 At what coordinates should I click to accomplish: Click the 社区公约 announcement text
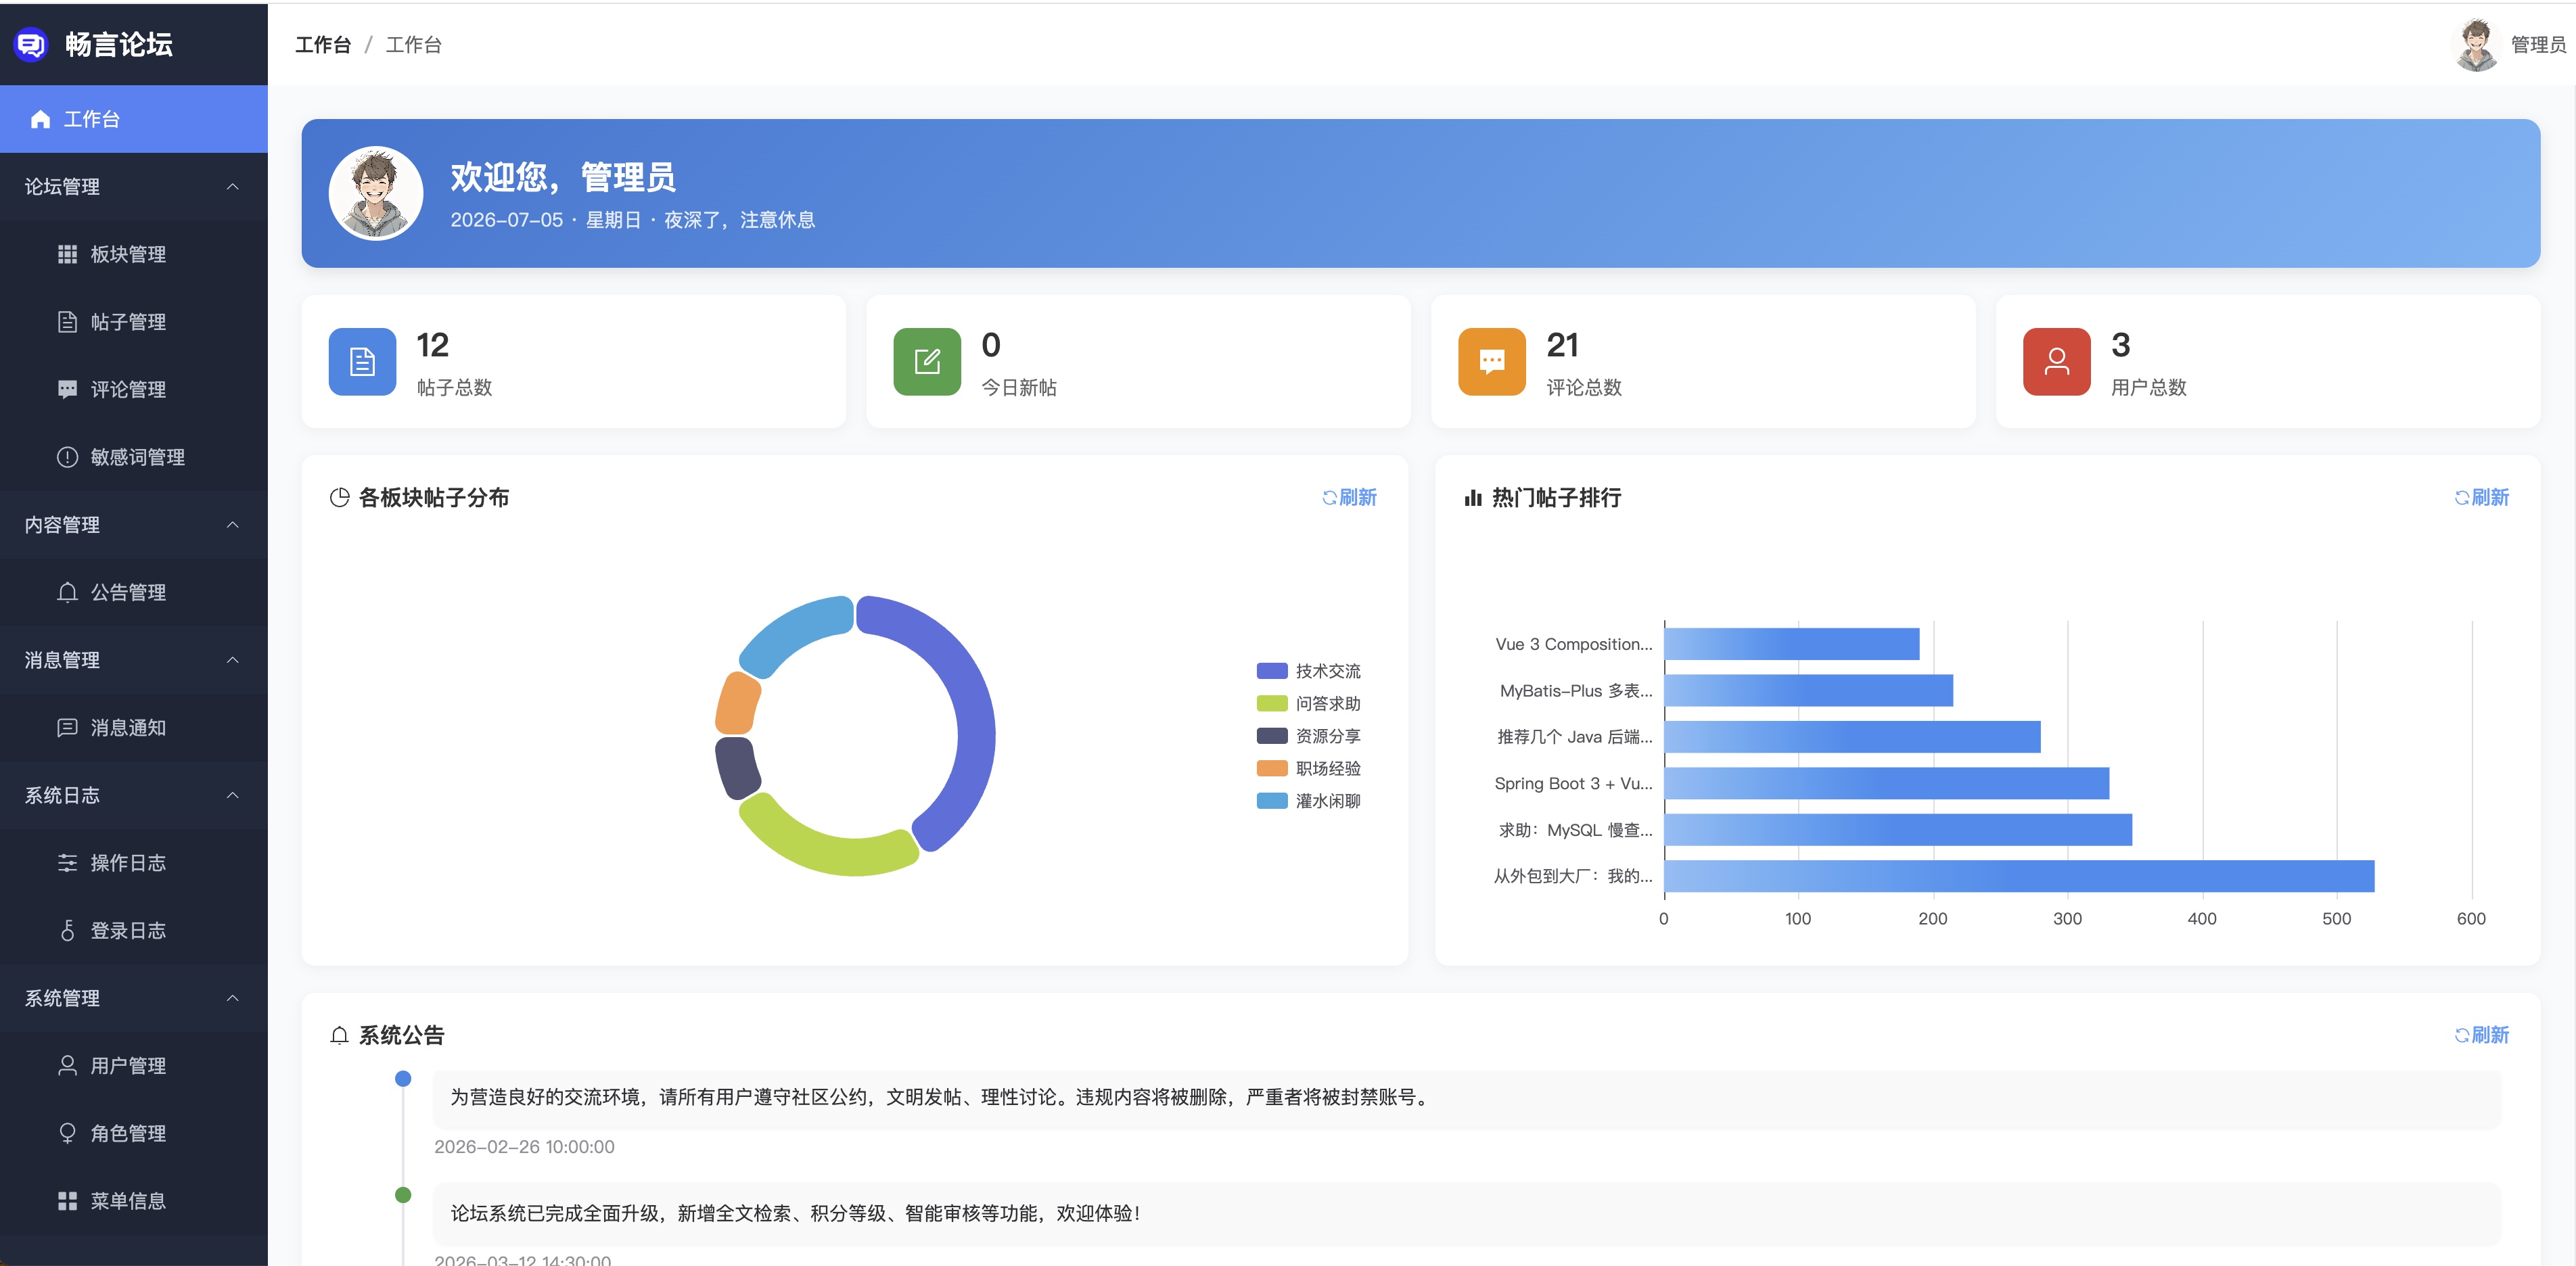942,1097
